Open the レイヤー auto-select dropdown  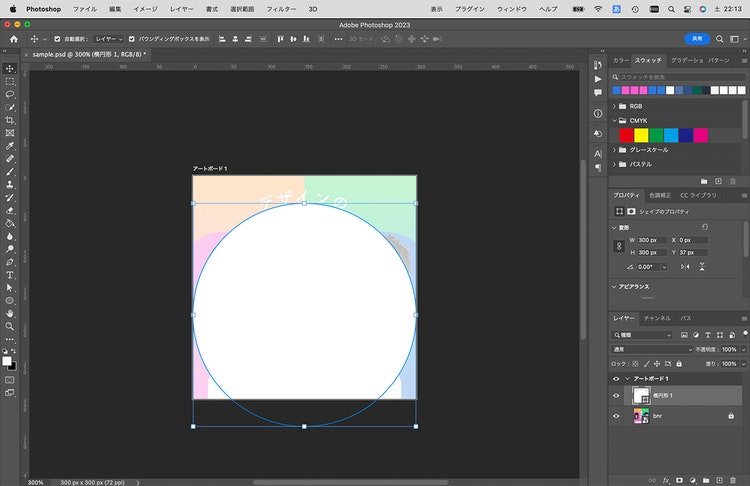click(109, 39)
